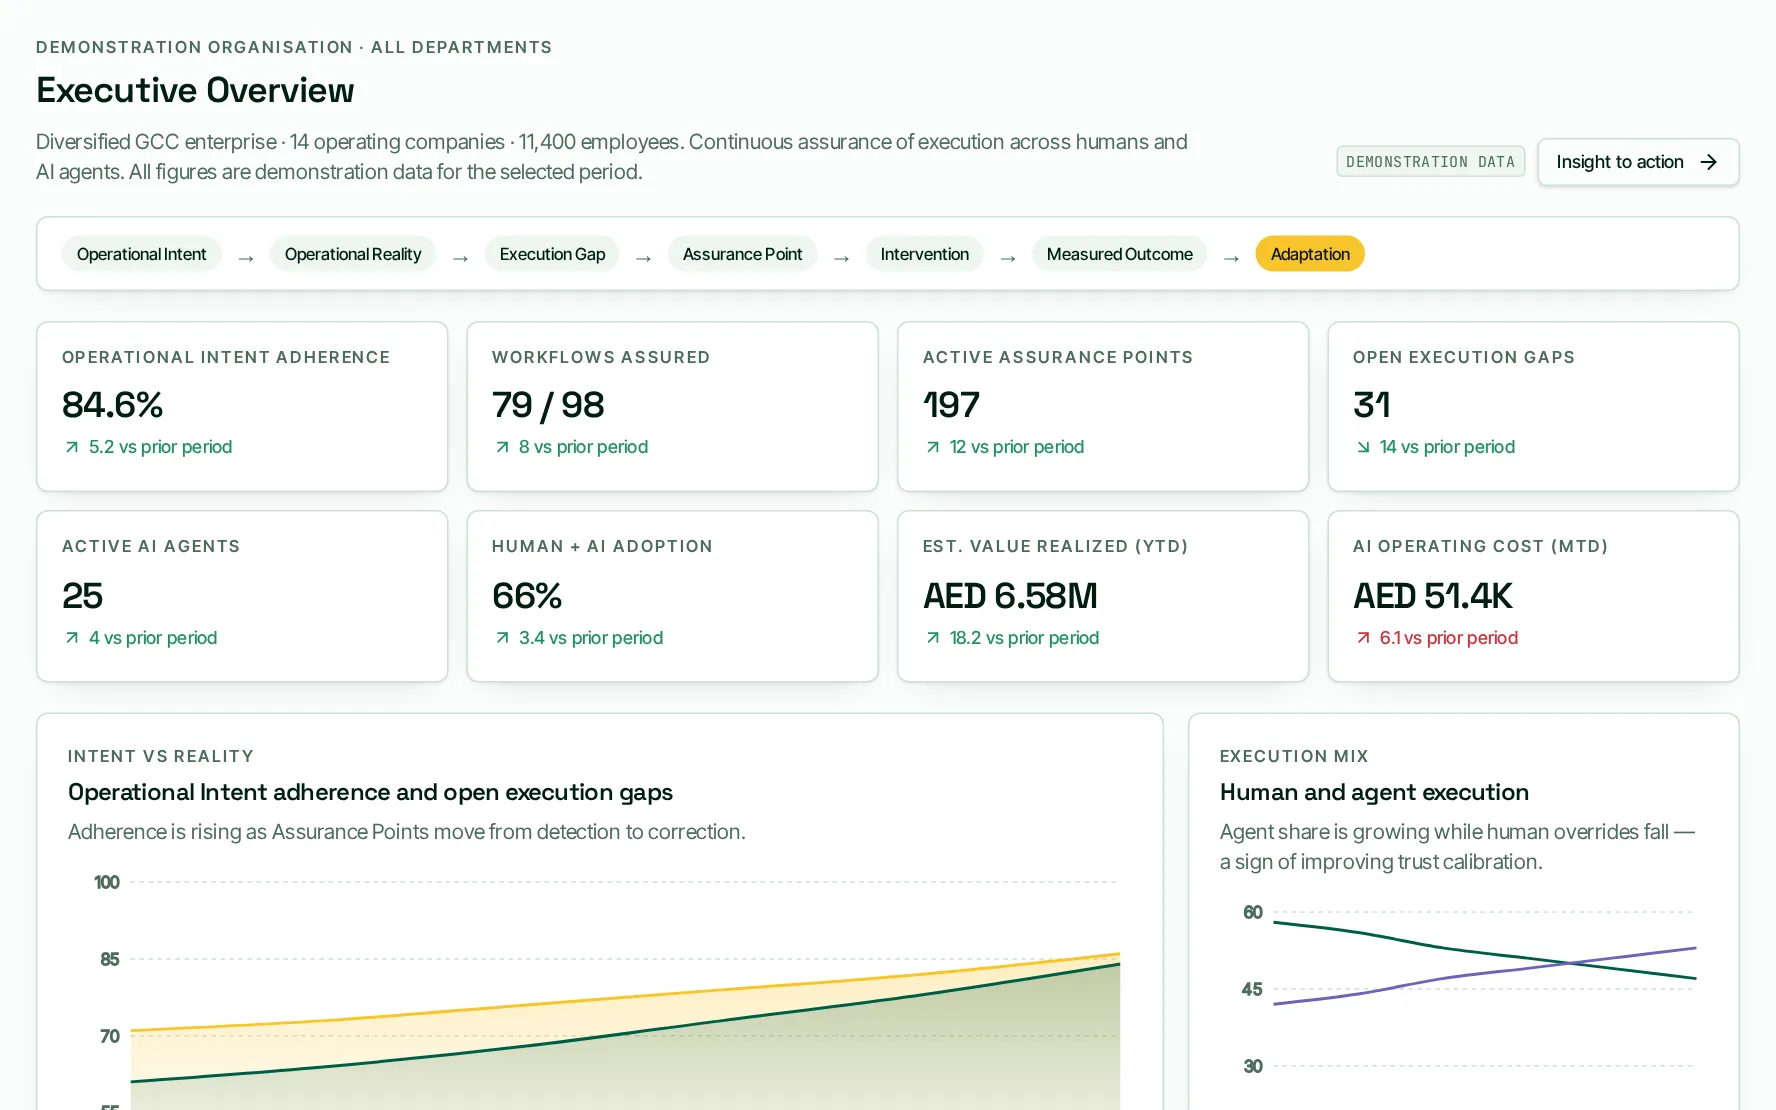Click the 84.6% adherence value
The width and height of the screenshot is (1776, 1110).
click(x=112, y=405)
